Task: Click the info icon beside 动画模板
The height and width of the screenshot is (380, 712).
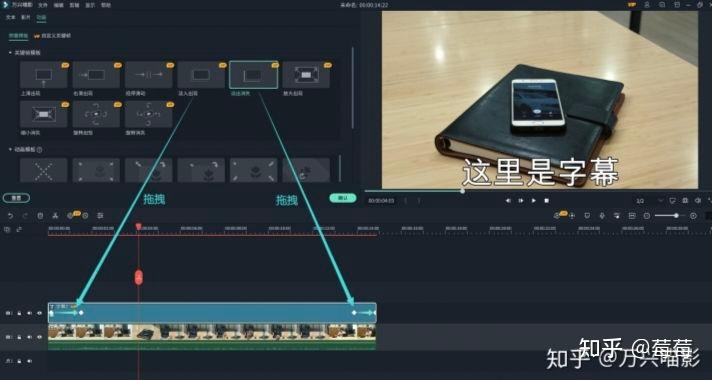Action: tap(39, 149)
